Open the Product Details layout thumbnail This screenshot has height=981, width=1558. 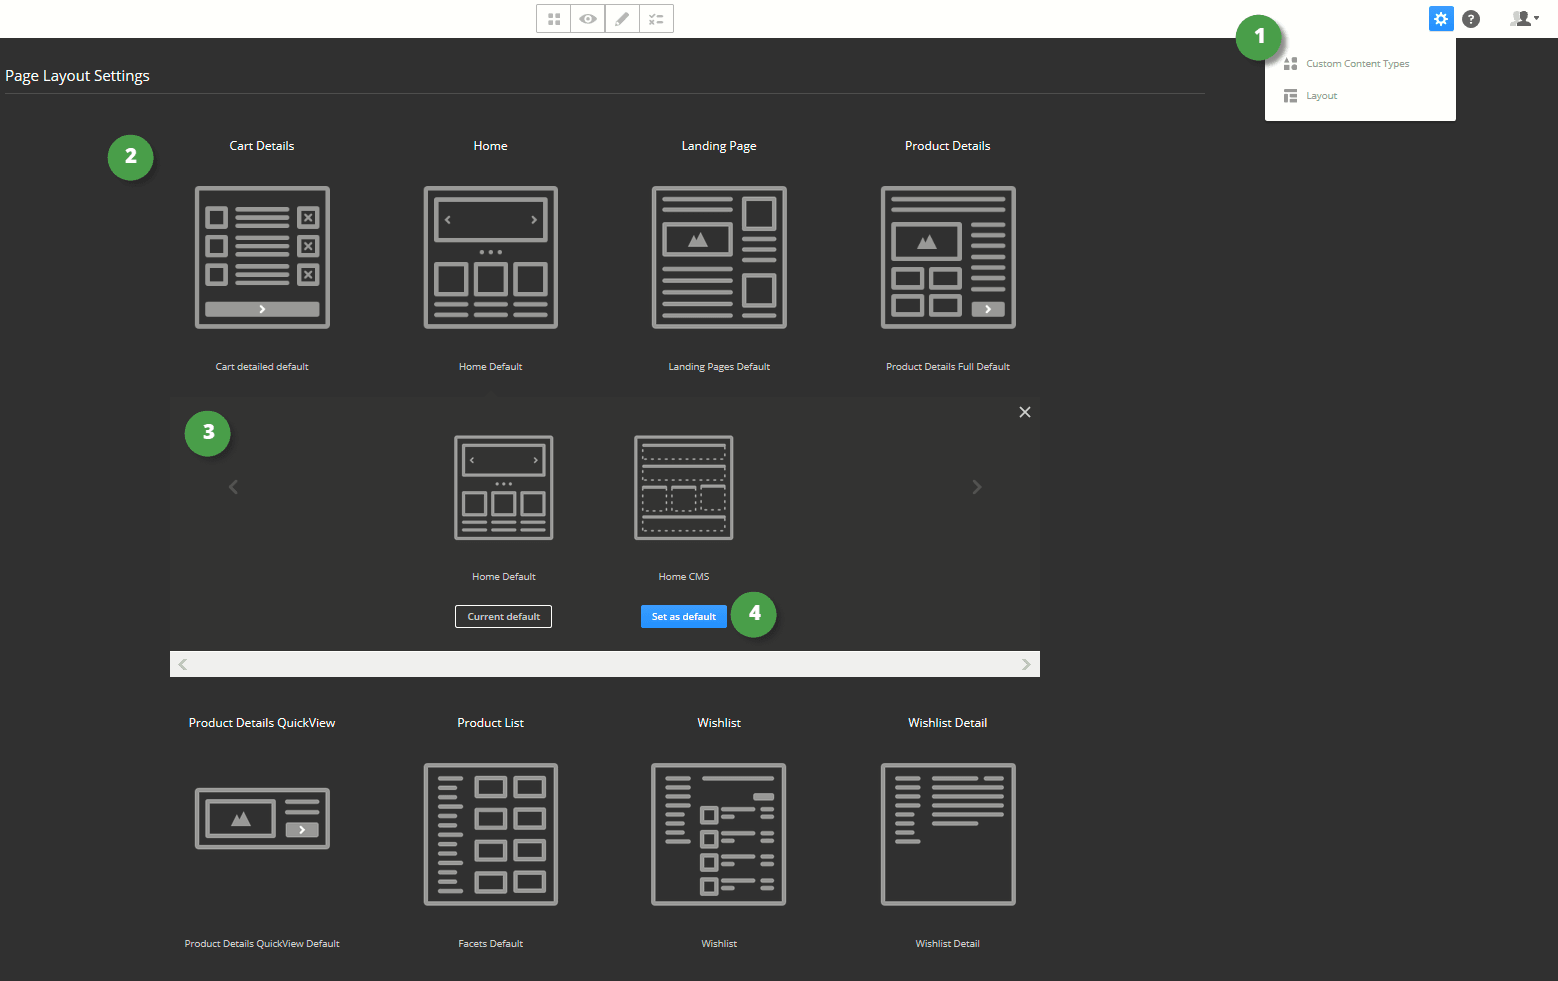tap(948, 257)
